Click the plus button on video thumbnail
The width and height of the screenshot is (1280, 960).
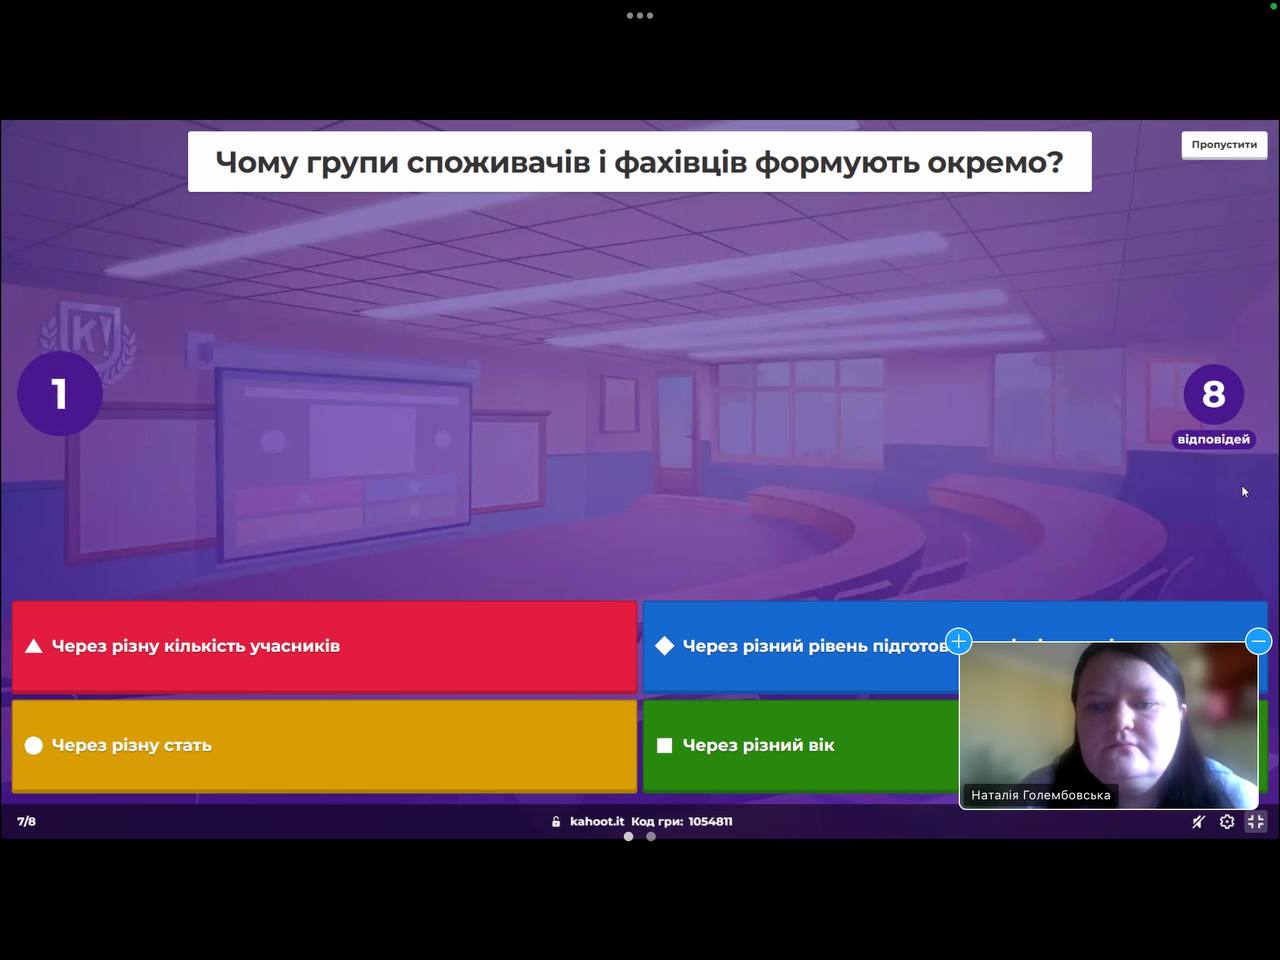coord(958,641)
